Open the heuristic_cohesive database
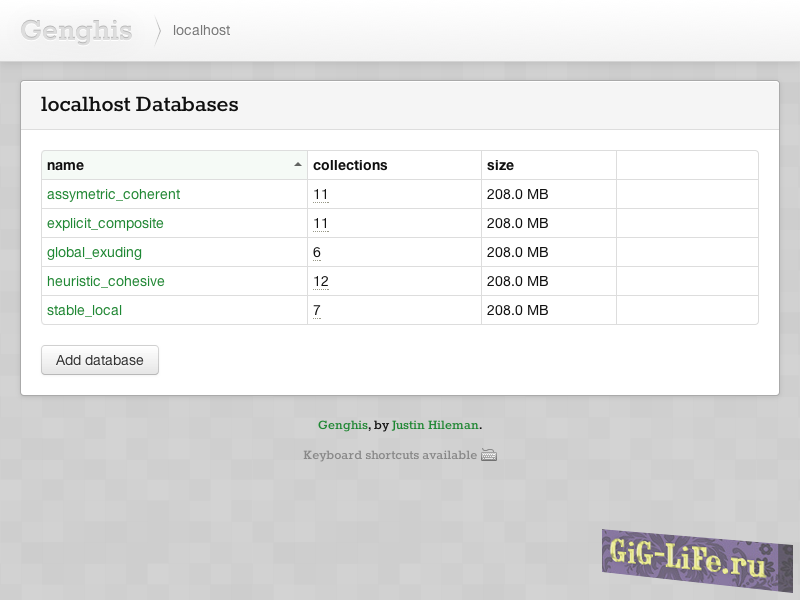This screenshot has width=800, height=600. pyautogui.click(x=105, y=281)
